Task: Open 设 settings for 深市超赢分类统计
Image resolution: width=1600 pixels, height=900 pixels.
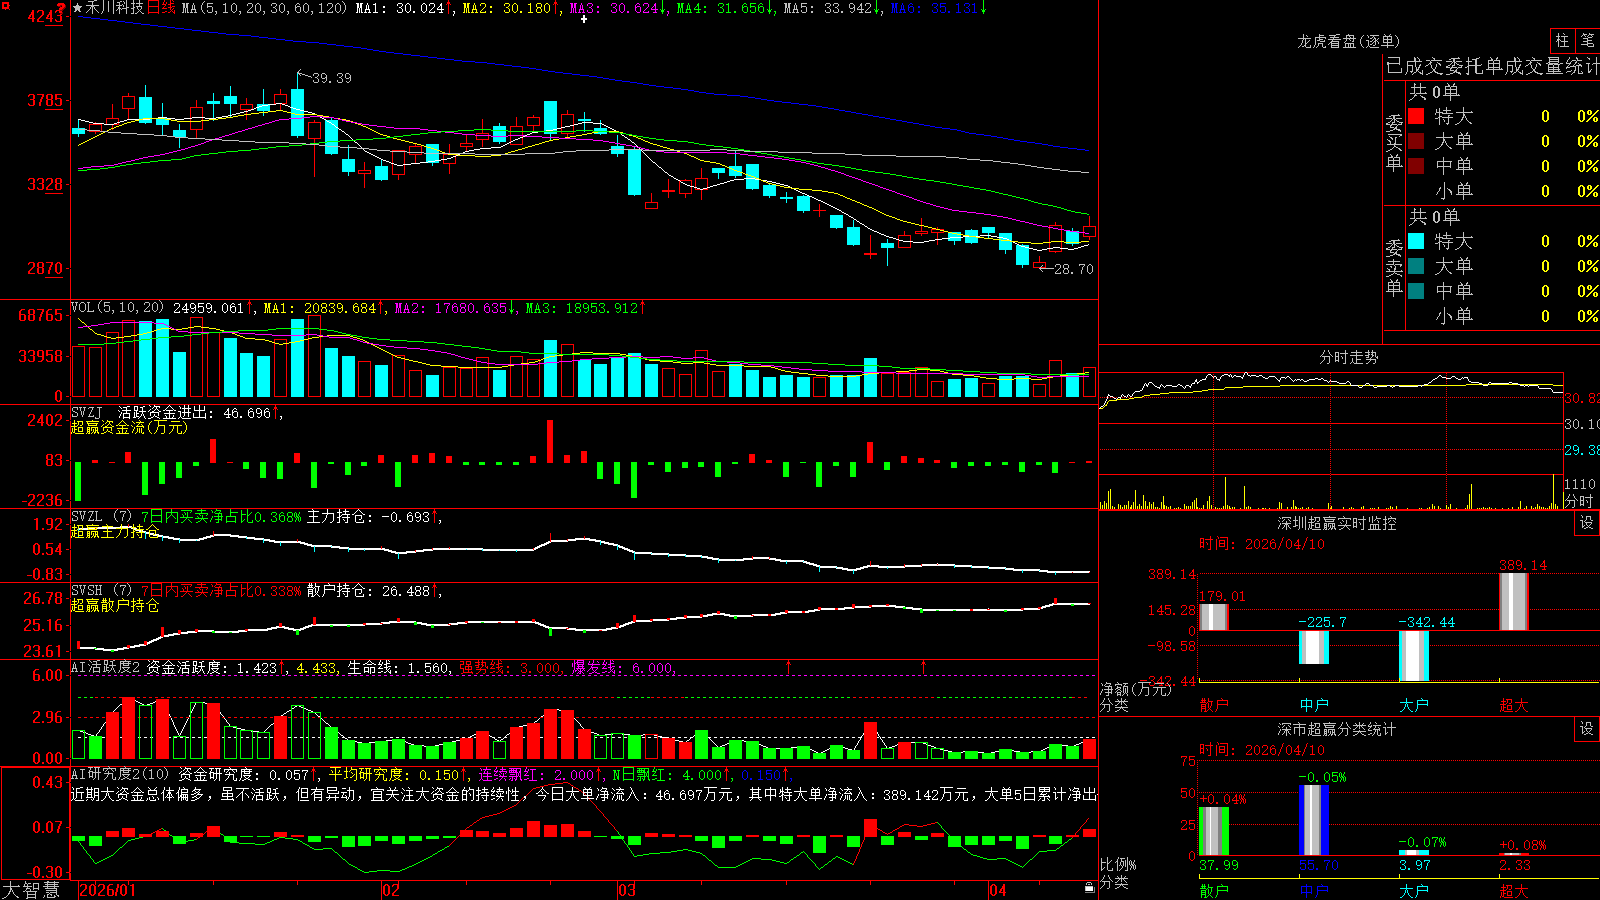Action: 1587,729
